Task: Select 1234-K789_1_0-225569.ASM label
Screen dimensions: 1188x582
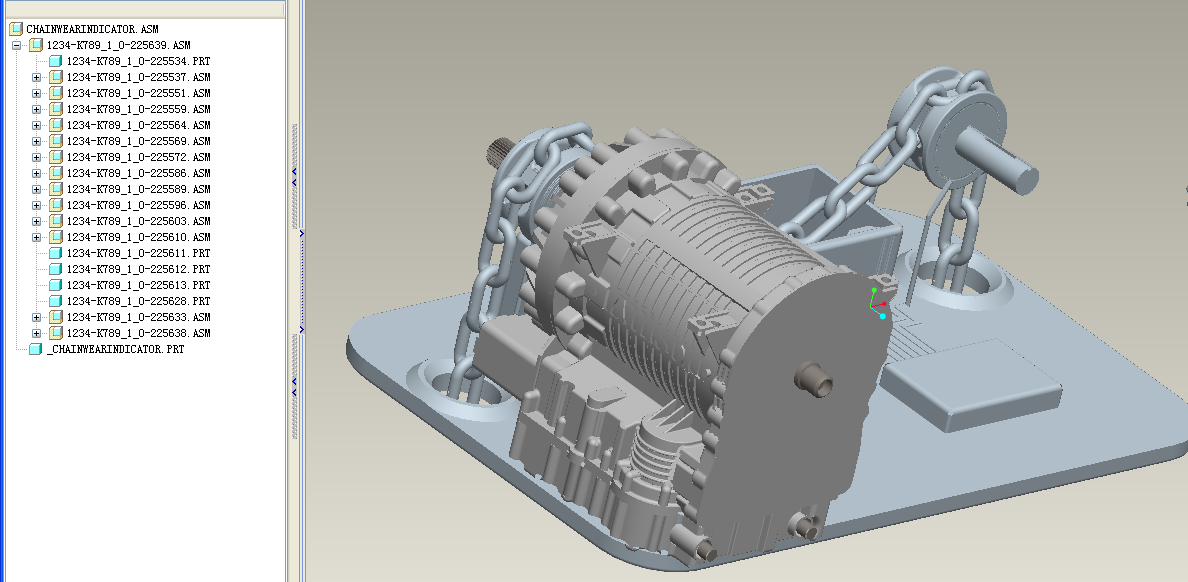Action: pyautogui.click(x=139, y=141)
